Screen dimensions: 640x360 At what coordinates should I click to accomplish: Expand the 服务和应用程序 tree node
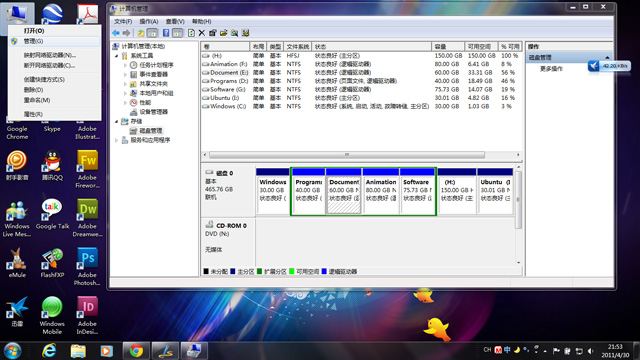116,140
